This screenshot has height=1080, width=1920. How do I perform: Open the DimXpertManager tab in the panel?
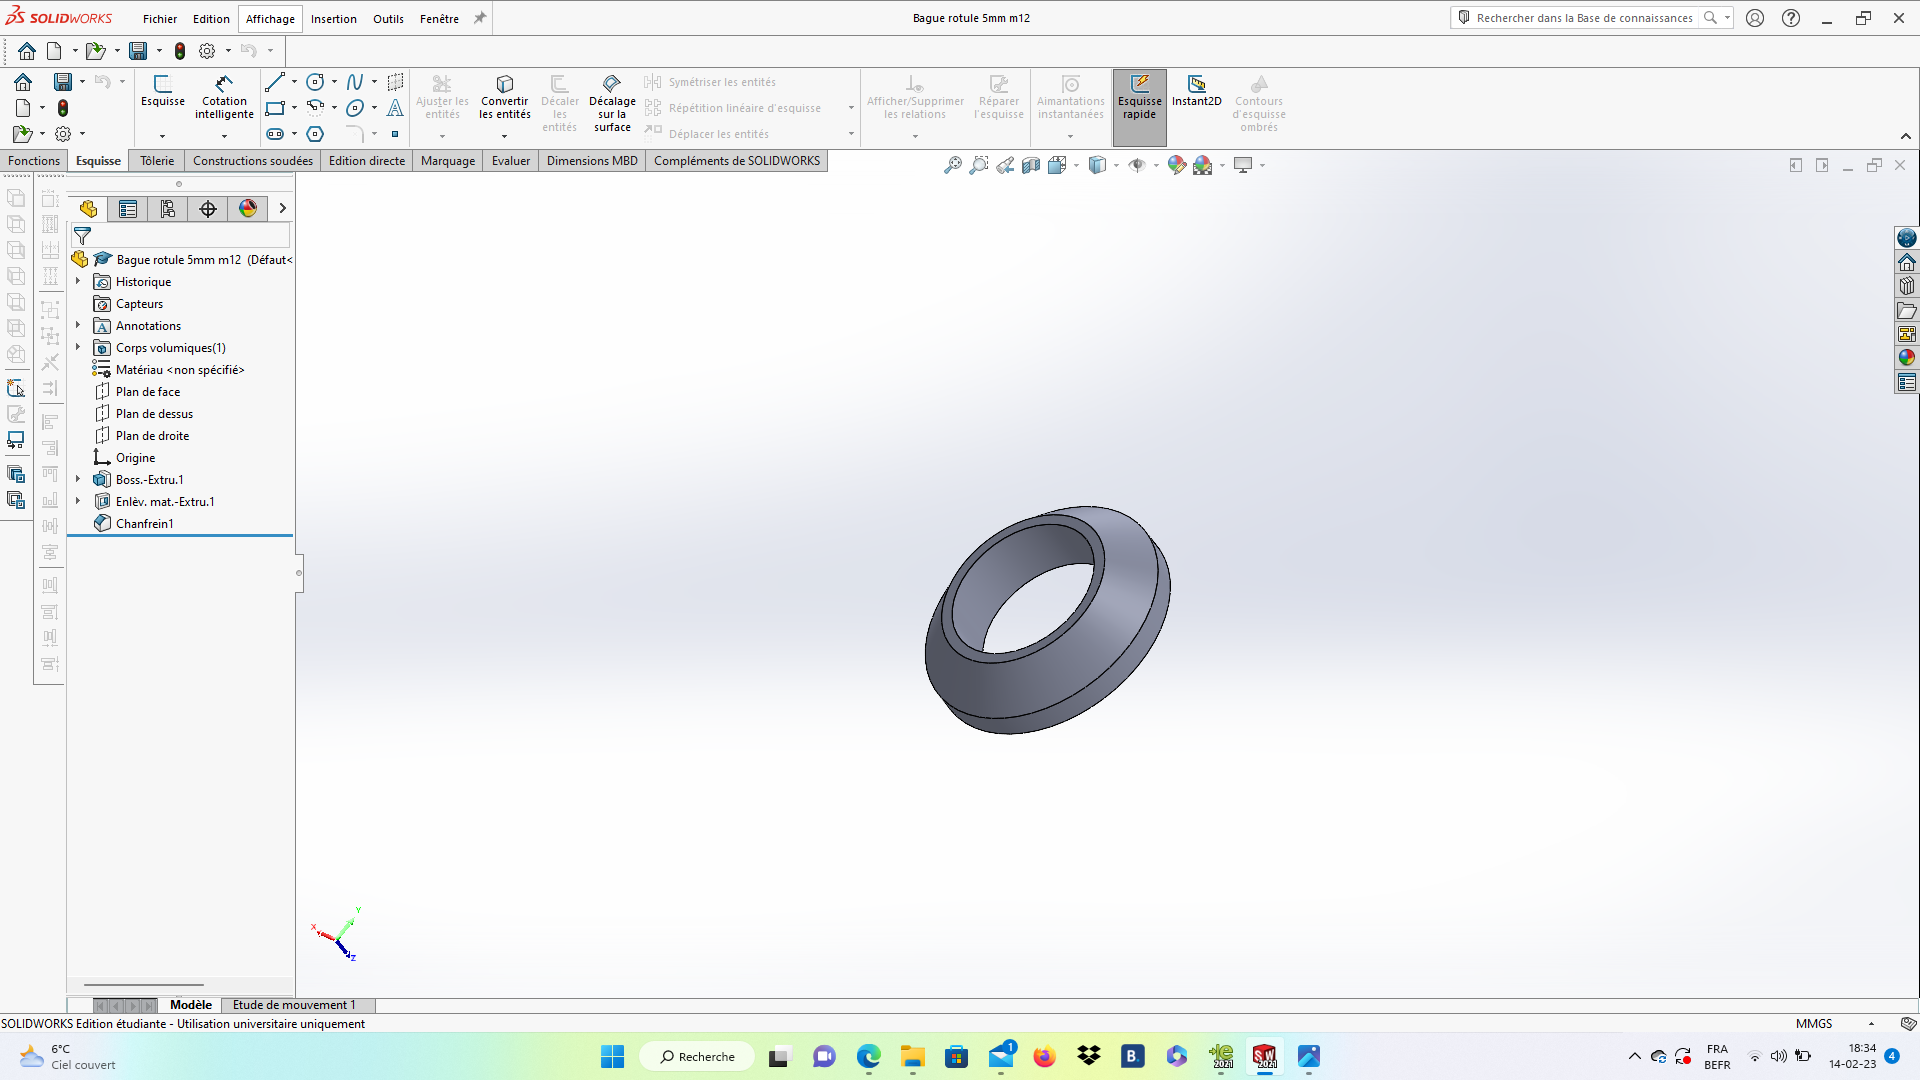tap(208, 208)
